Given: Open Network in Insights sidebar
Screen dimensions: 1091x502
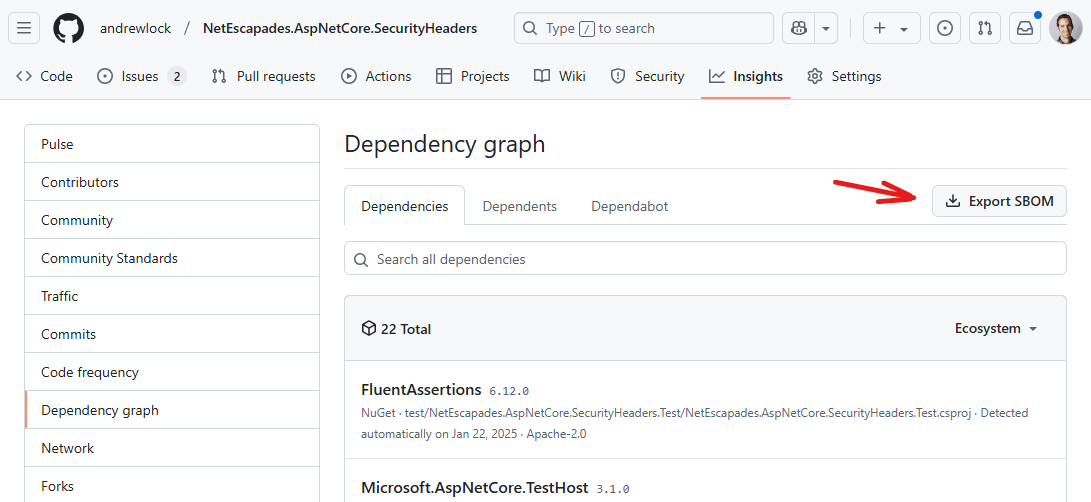Looking at the screenshot, I should click(172, 448).
